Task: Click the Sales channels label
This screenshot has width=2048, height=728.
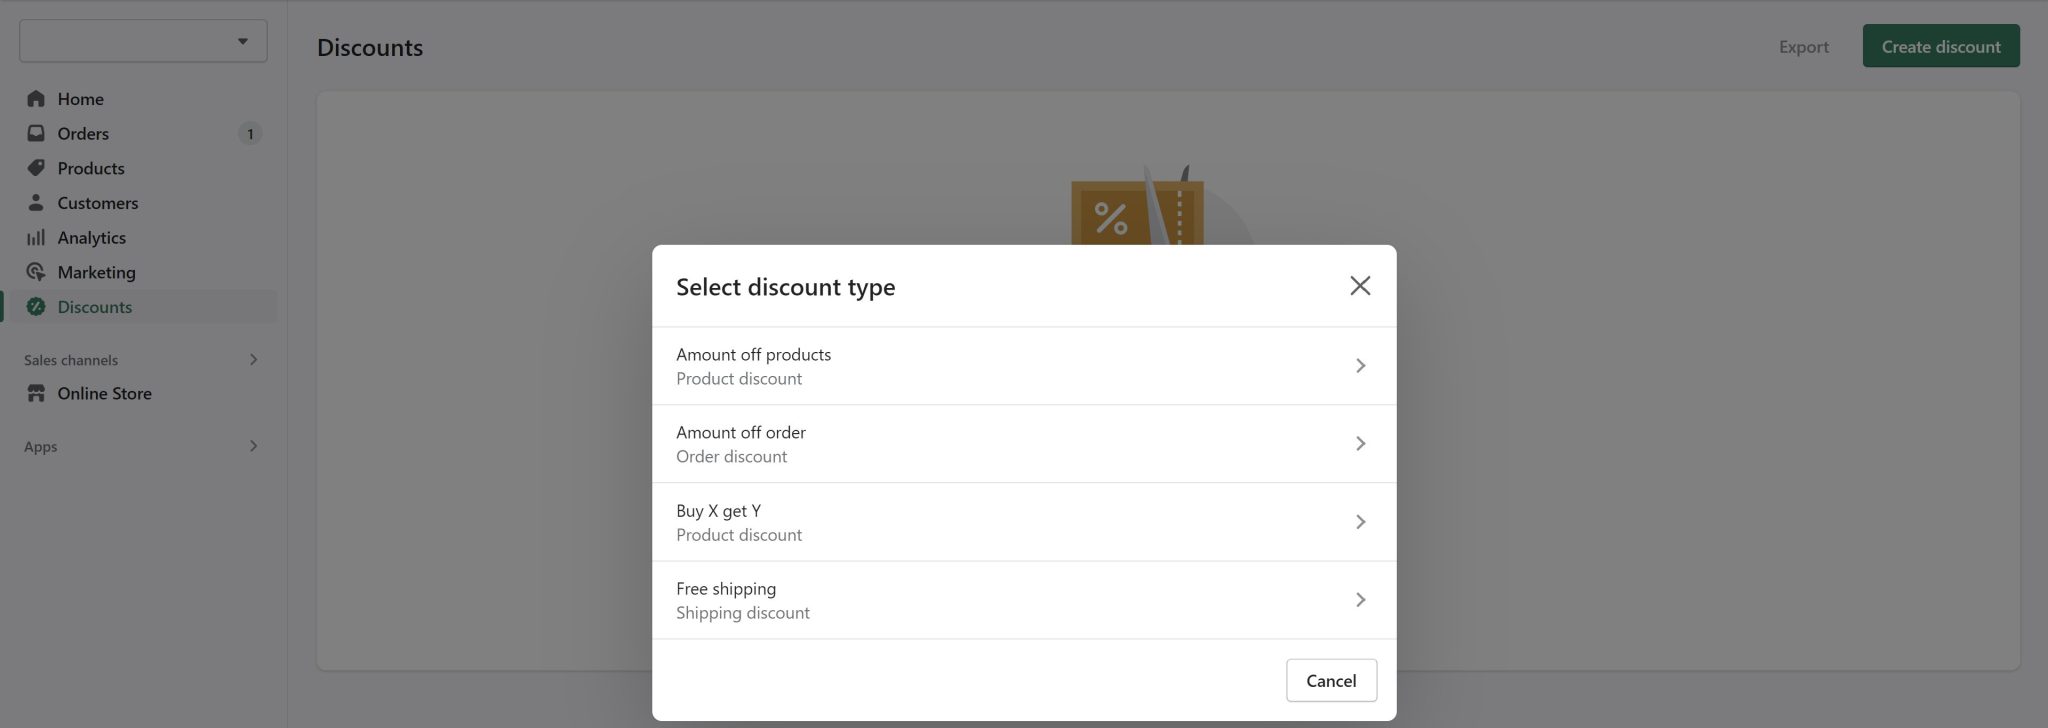Action: point(71,360)
